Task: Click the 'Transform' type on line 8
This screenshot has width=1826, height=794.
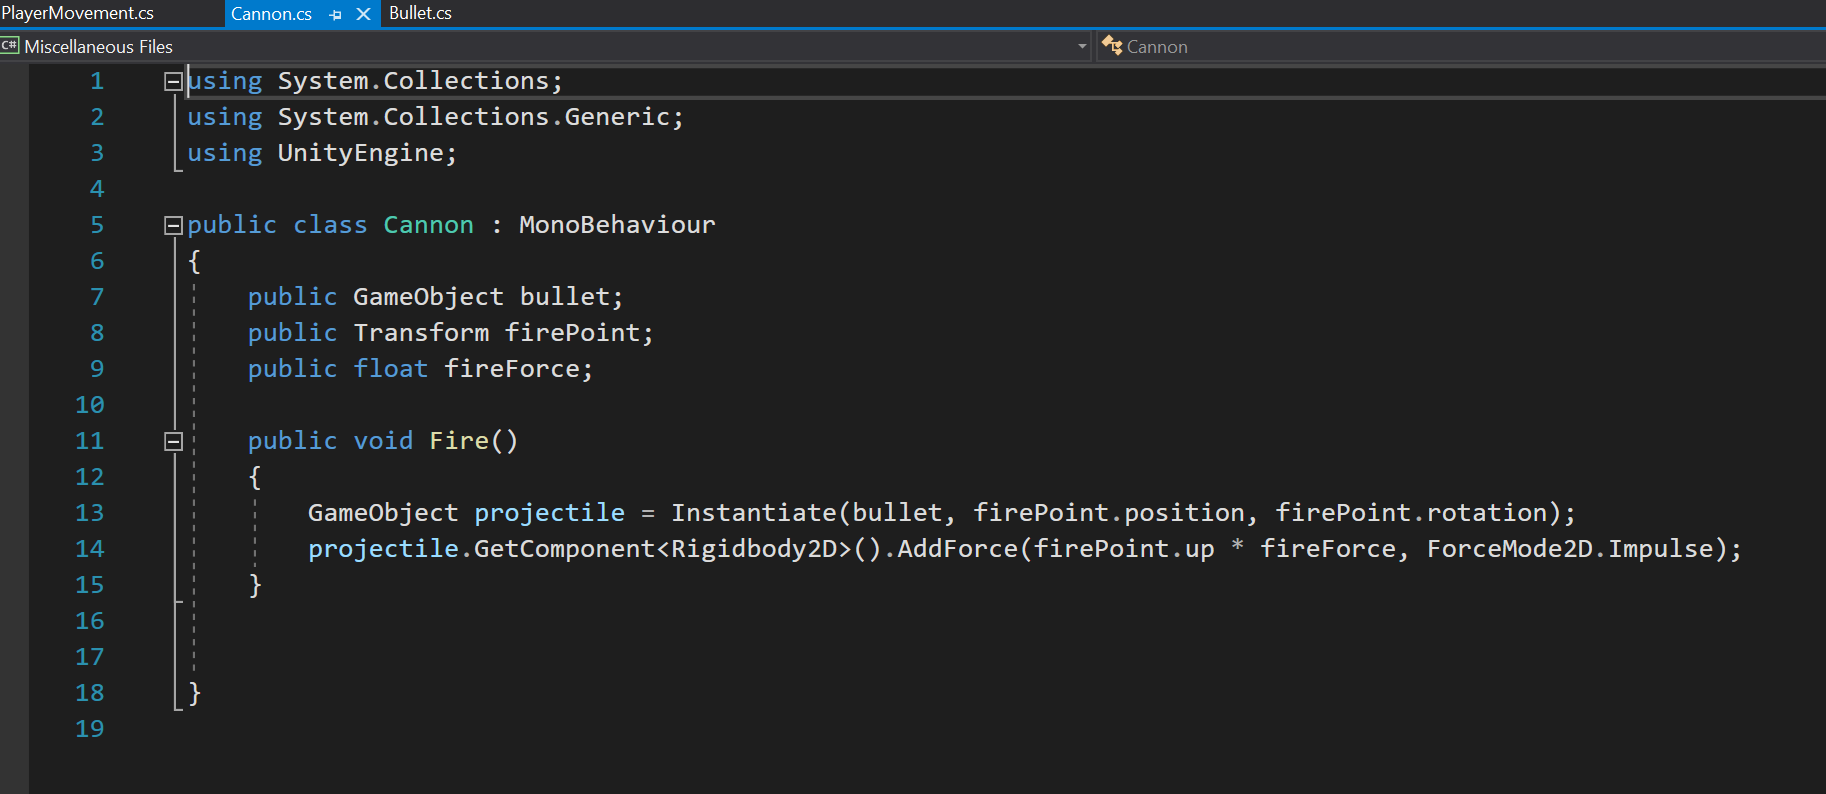Action: [x=421, y=333]
